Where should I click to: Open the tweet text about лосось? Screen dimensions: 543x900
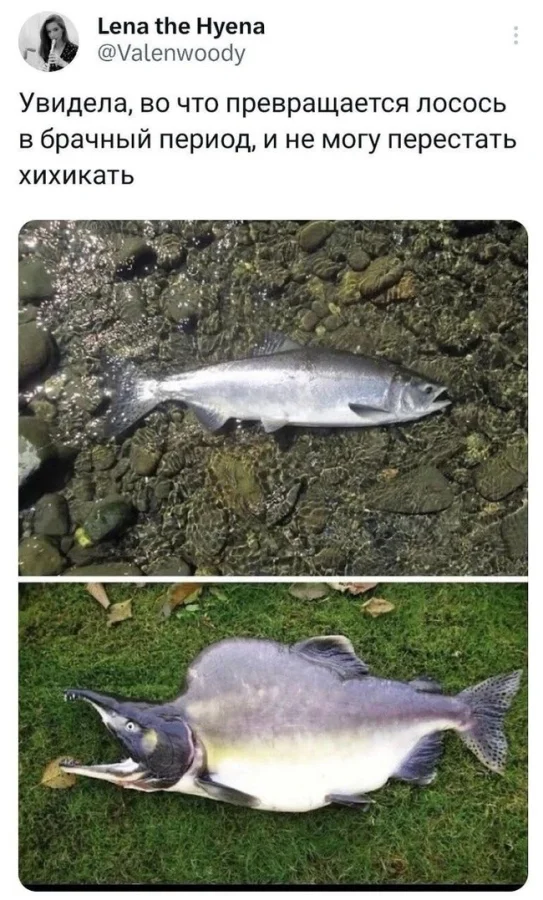tap(267, 139)
